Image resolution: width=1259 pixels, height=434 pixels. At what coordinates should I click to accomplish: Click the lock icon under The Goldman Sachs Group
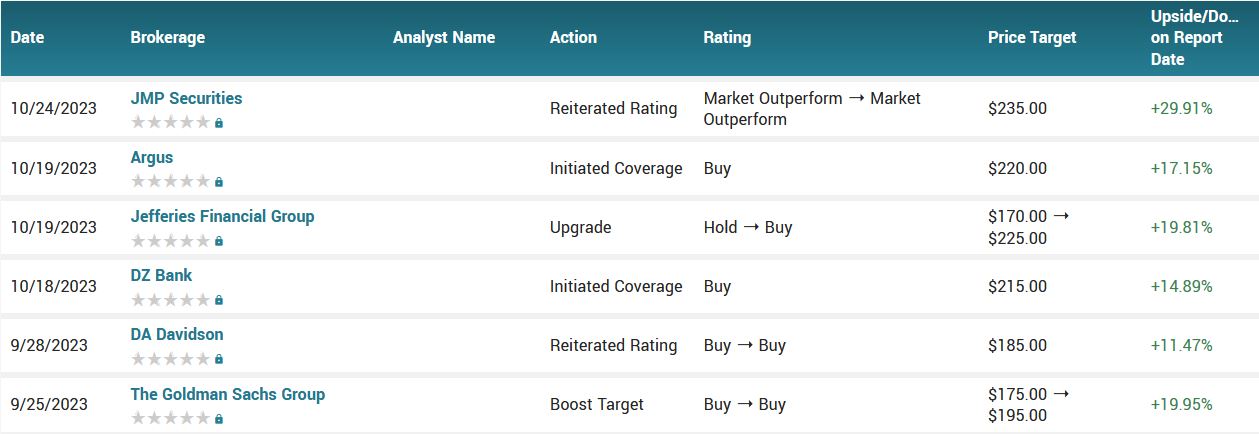(x=219, y=418)
